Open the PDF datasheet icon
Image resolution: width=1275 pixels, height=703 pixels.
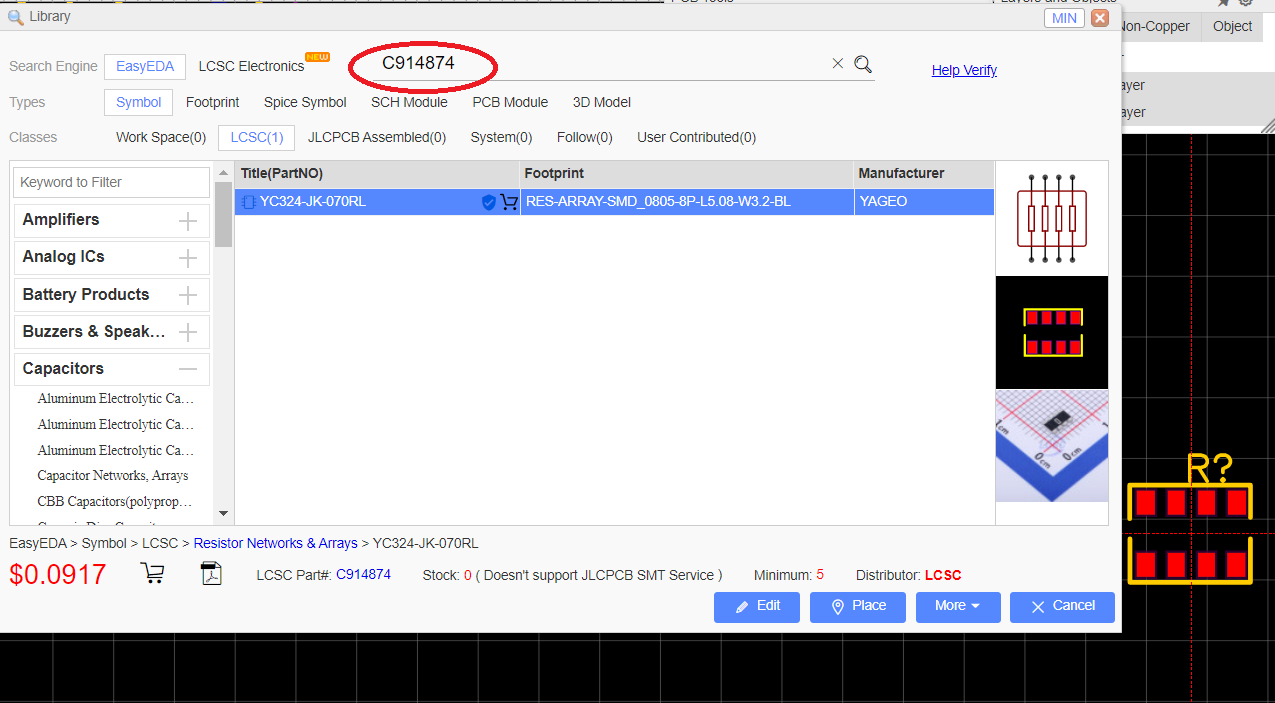pos(211,574)
